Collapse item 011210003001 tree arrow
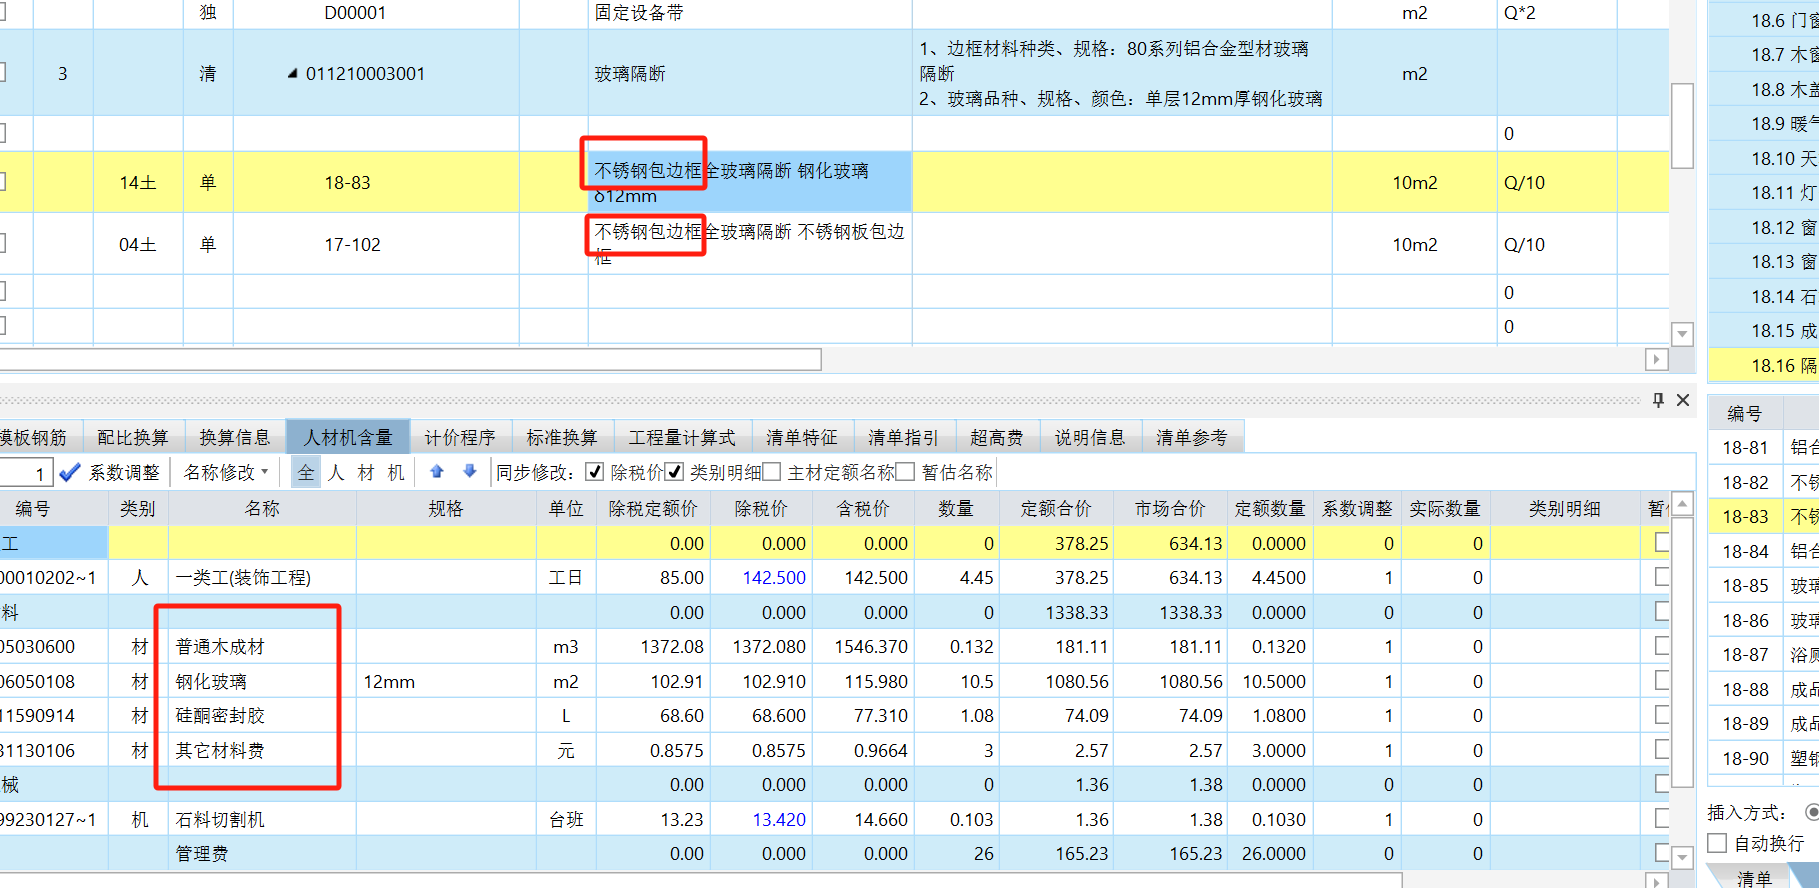This screenshot has width=1819, height=888. [x=292, y=73]
